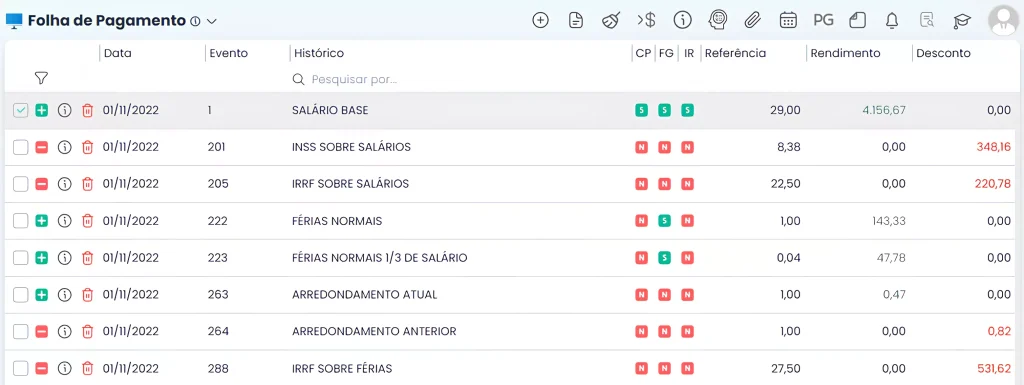
Task: Open info icon on SALÁRIO BASE row
Action: point(64,111)
